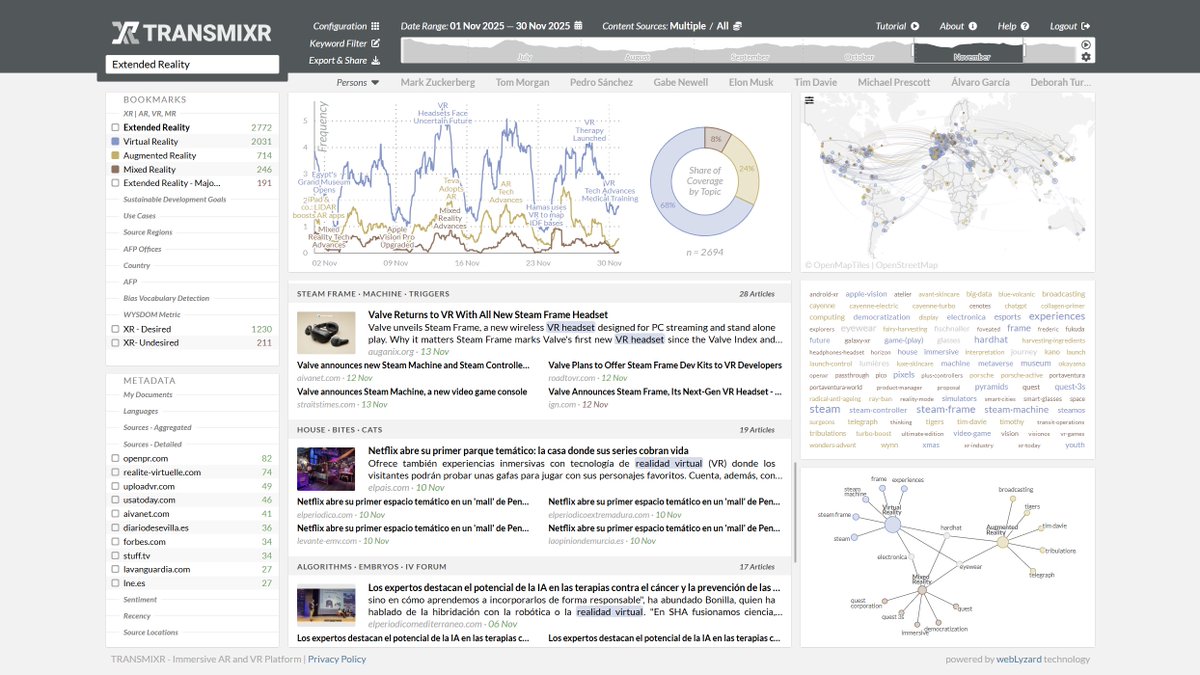Click the realite-virtuelle.com source row
The height and width of the screenshot is (675, 1200).
(x=192, y=472)
